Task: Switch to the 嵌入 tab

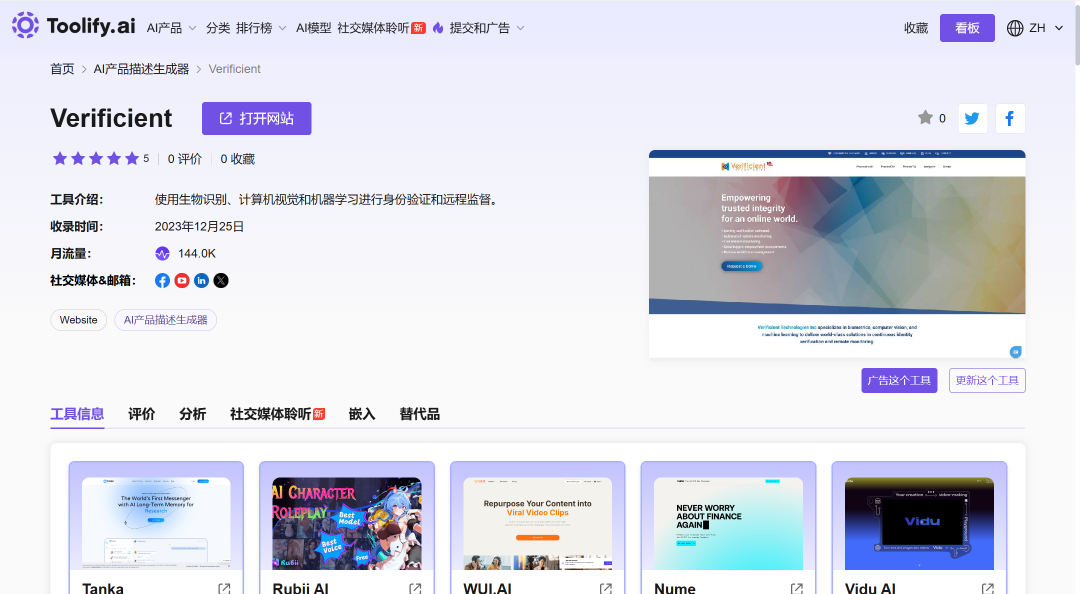Action: [x=362, y=414]
